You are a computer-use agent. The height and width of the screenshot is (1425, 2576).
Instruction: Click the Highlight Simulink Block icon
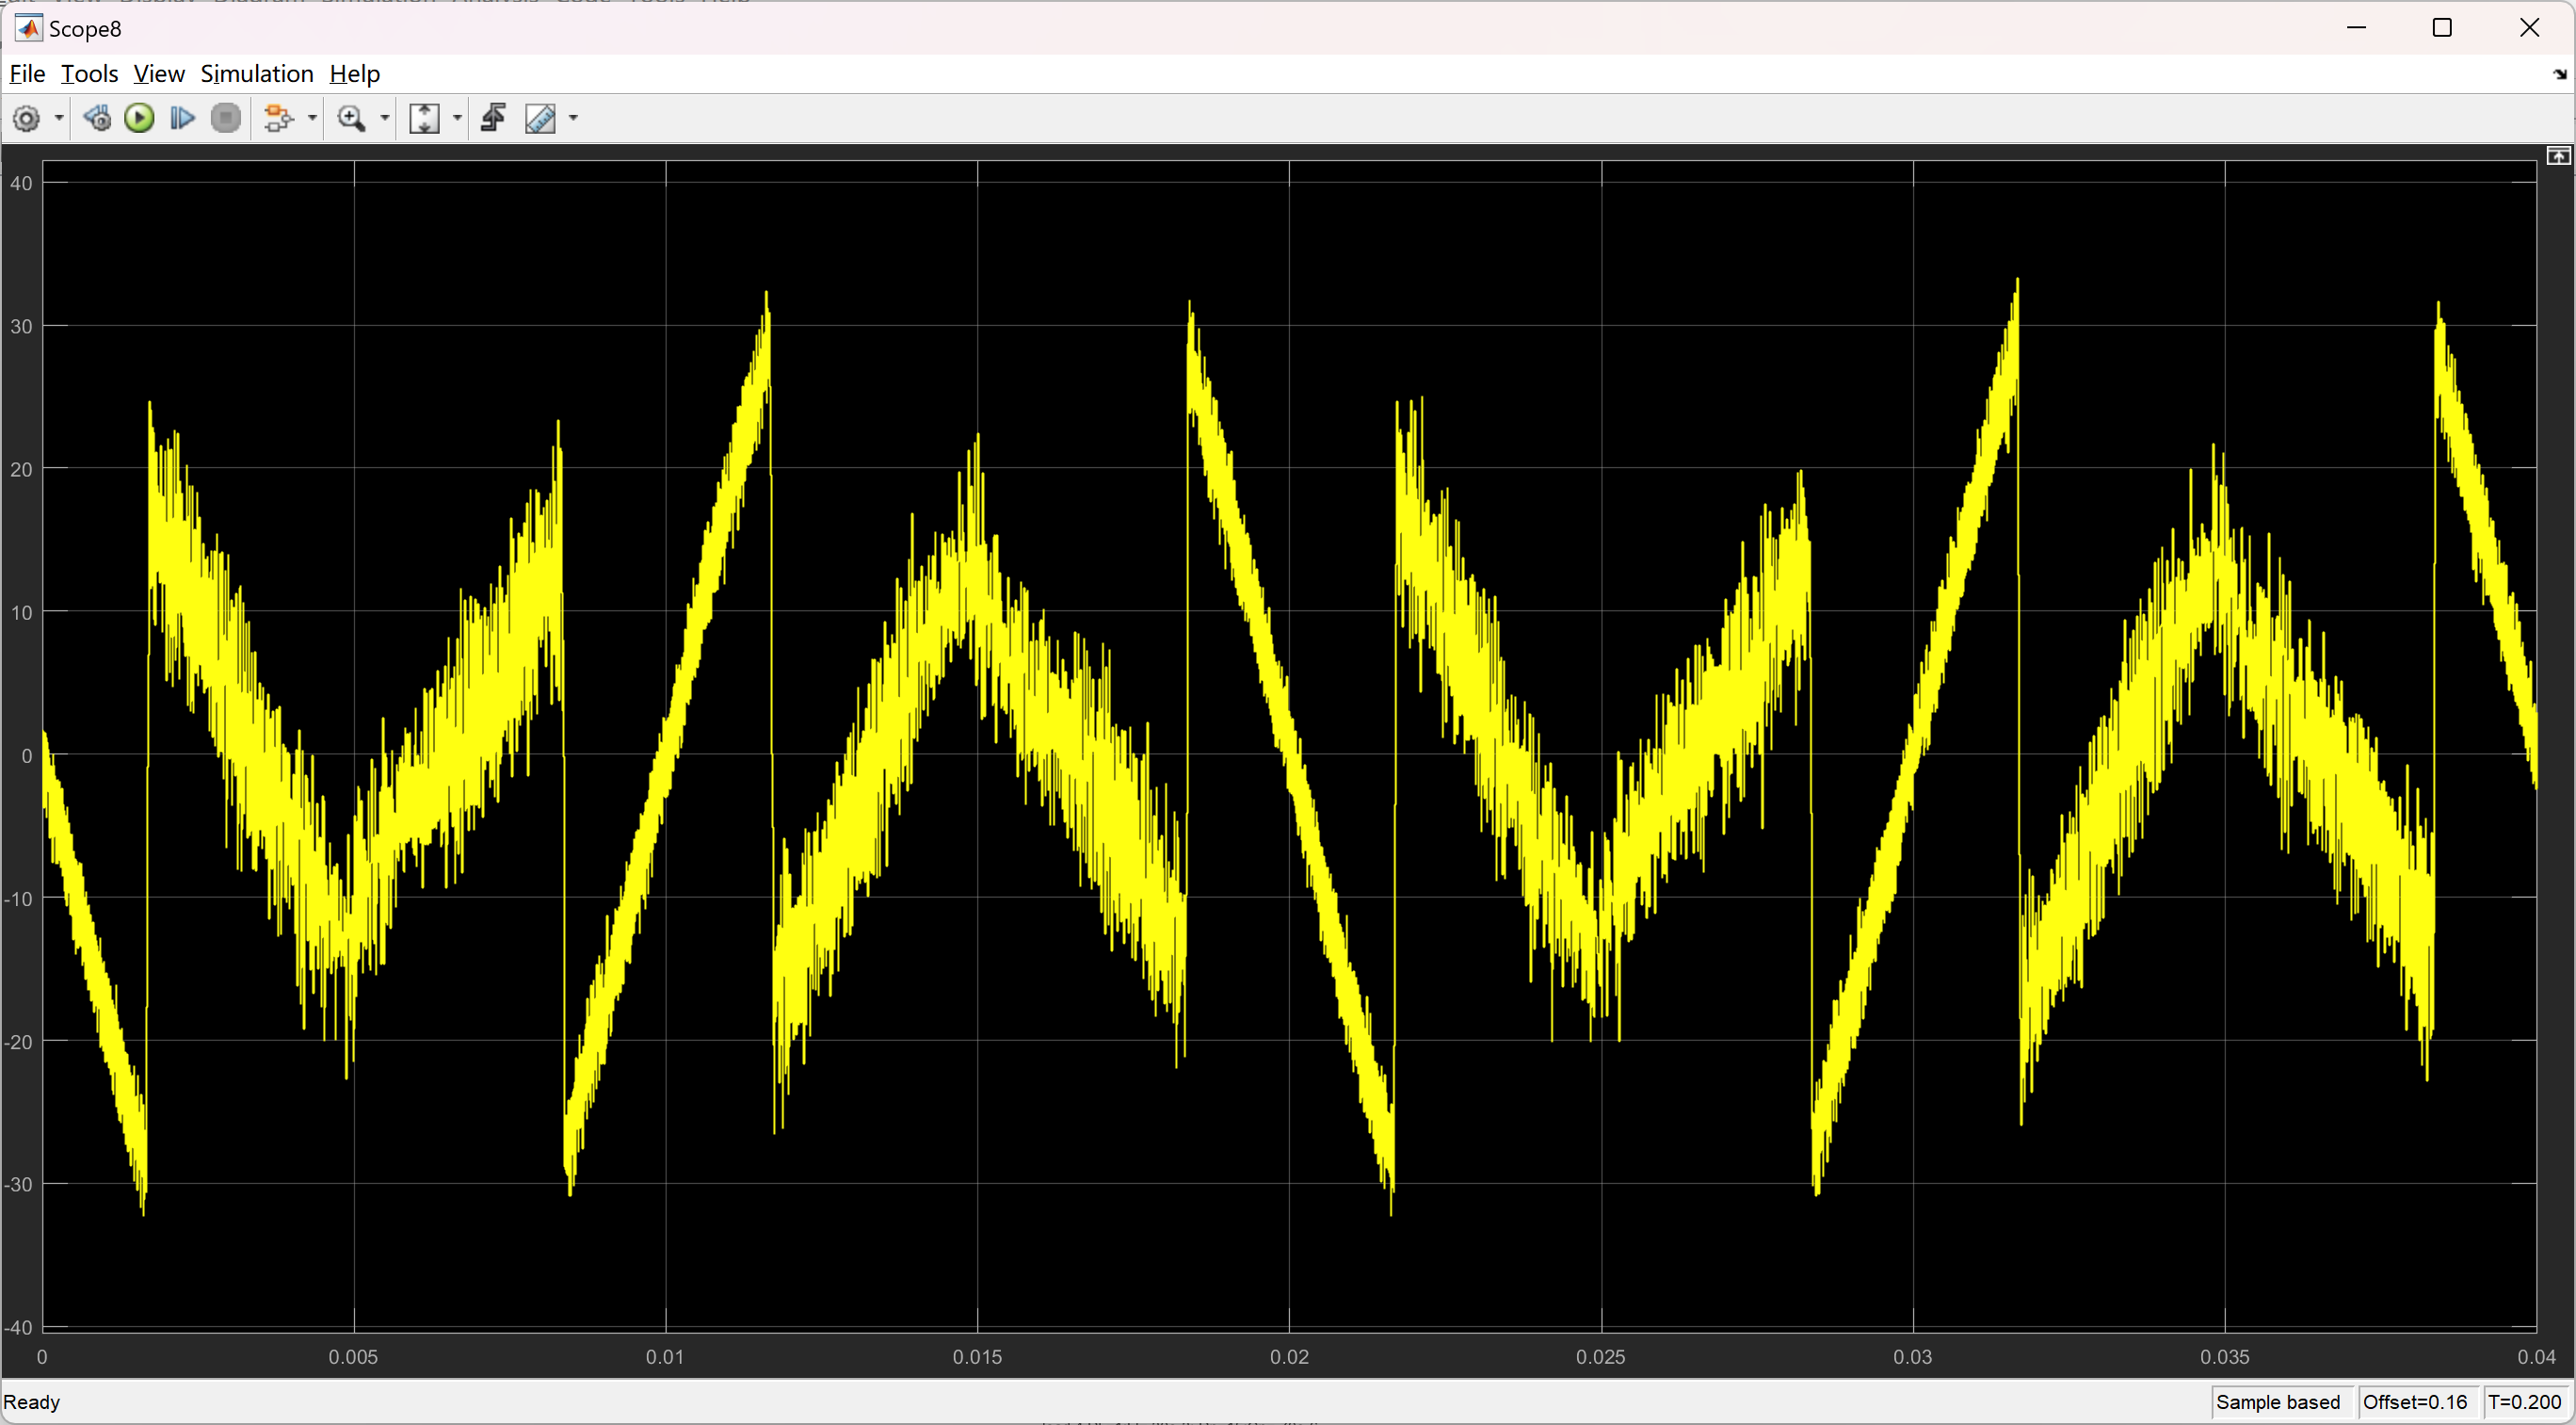coord(278,119)
